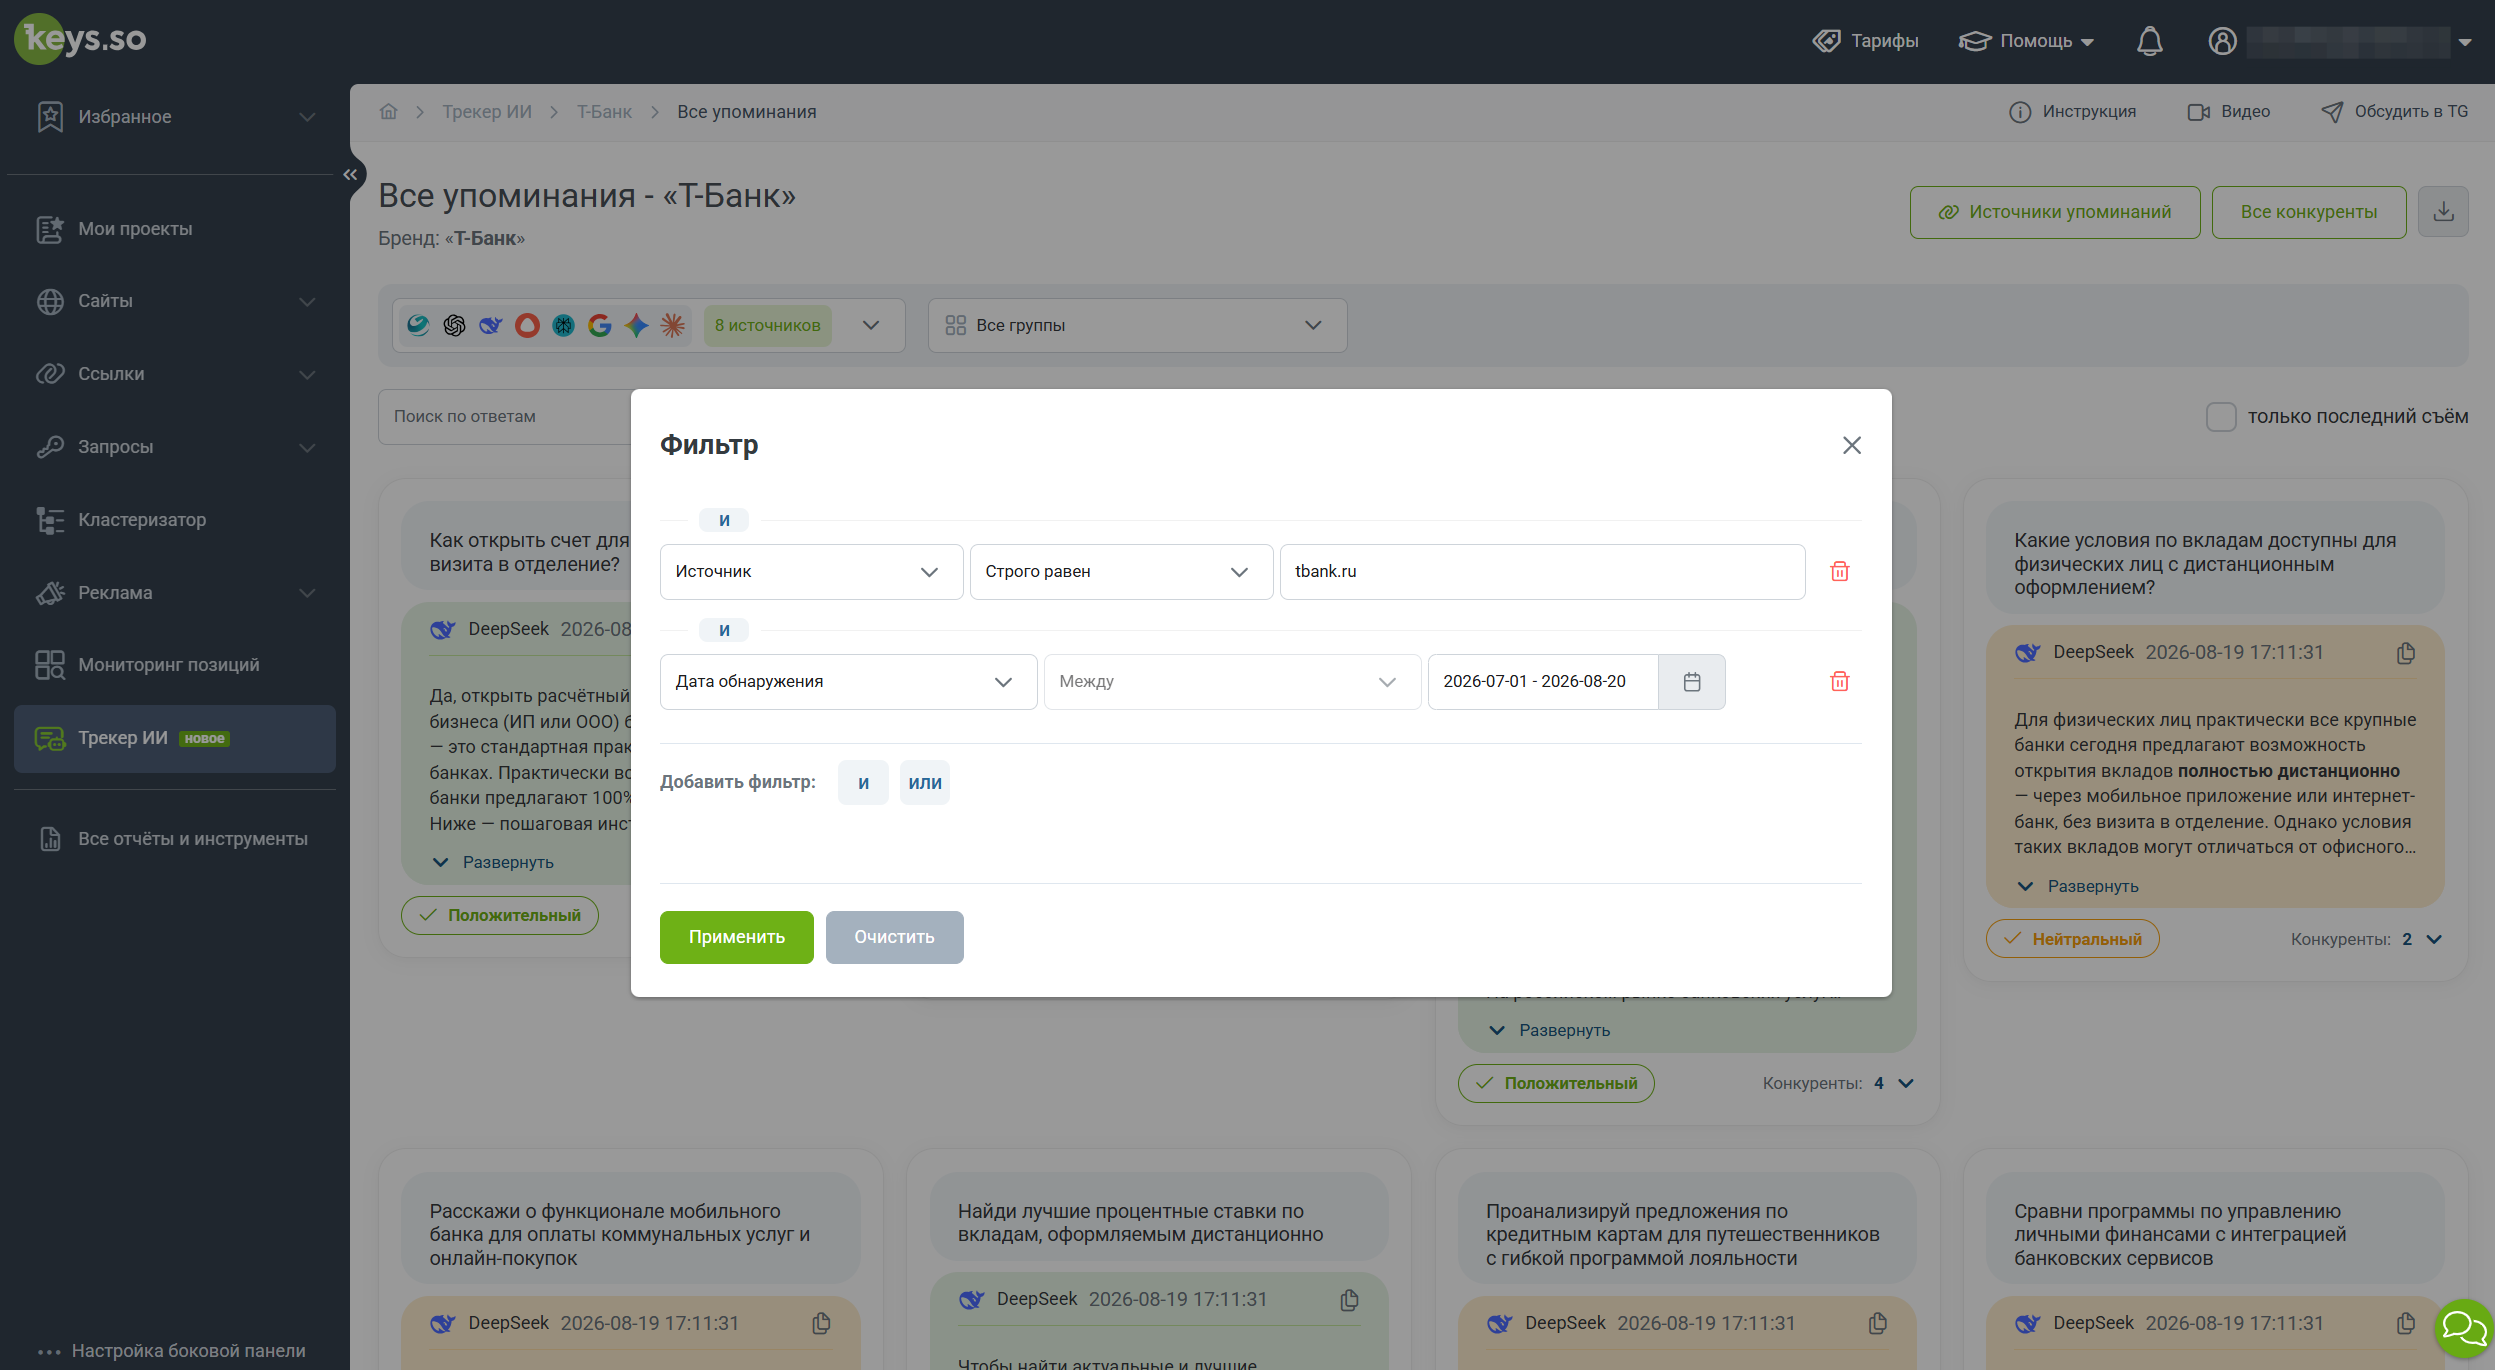Go to Трекер ИИ breadcrumb
2495x1370 pixels.
point(487,112)
